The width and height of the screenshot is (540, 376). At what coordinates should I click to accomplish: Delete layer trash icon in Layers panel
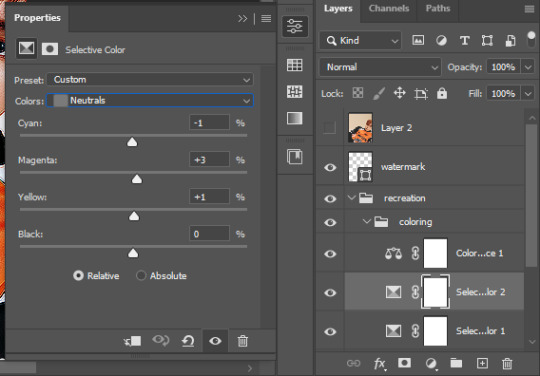[507, 363]
